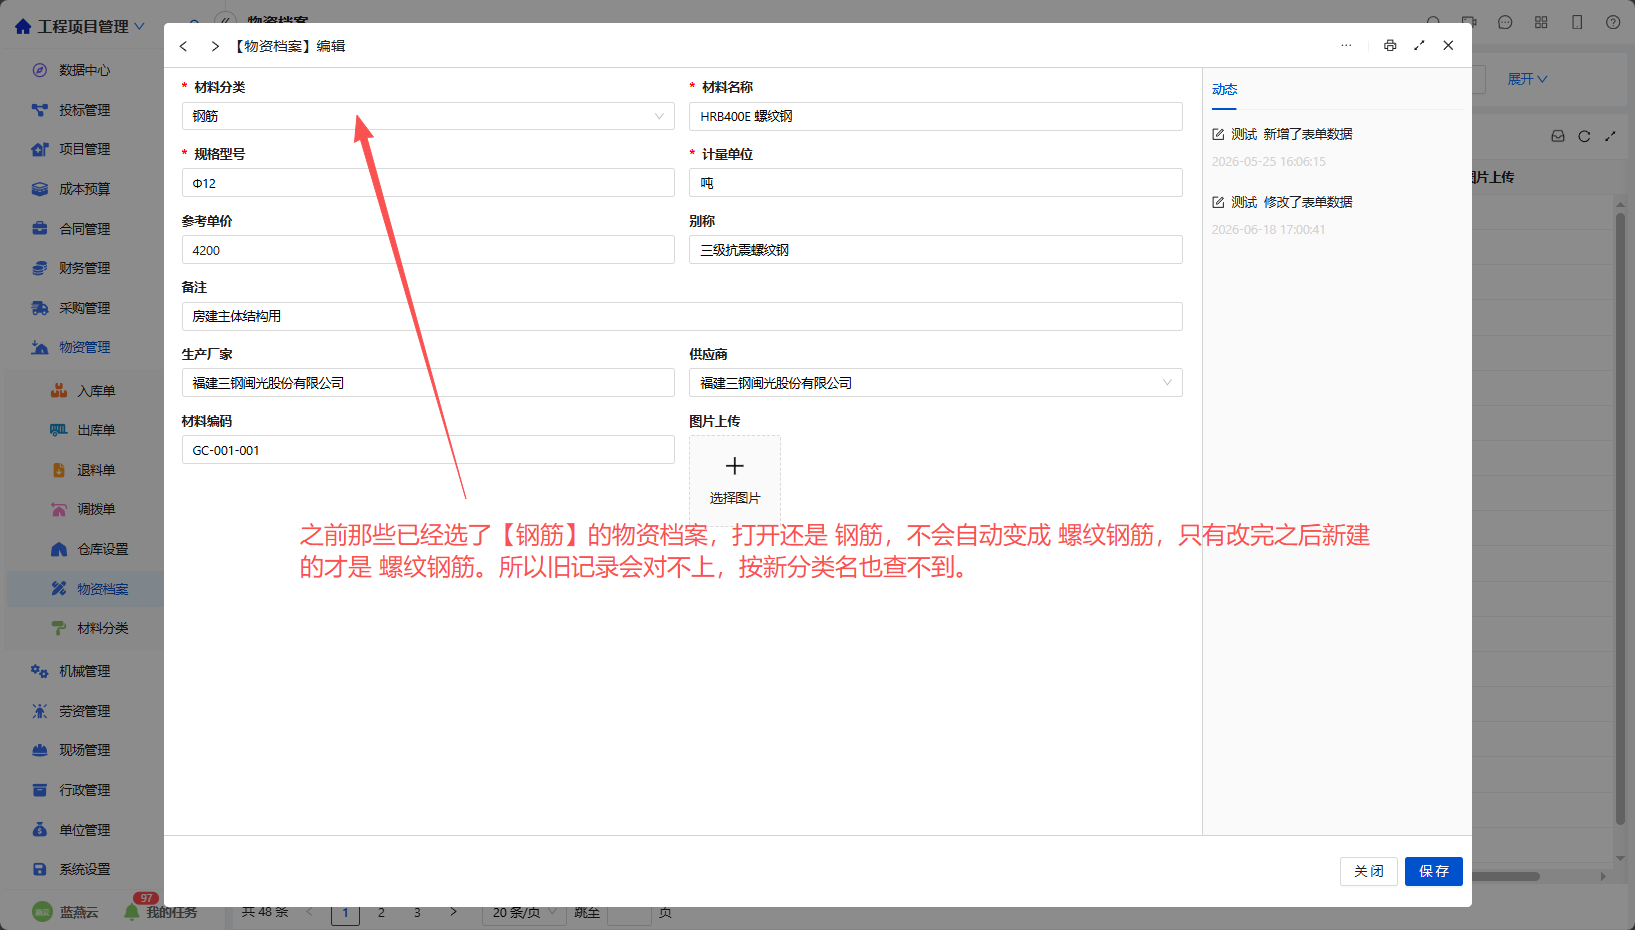Open 项目管理 in the sidebar
1635x930 pixels.
82,149
